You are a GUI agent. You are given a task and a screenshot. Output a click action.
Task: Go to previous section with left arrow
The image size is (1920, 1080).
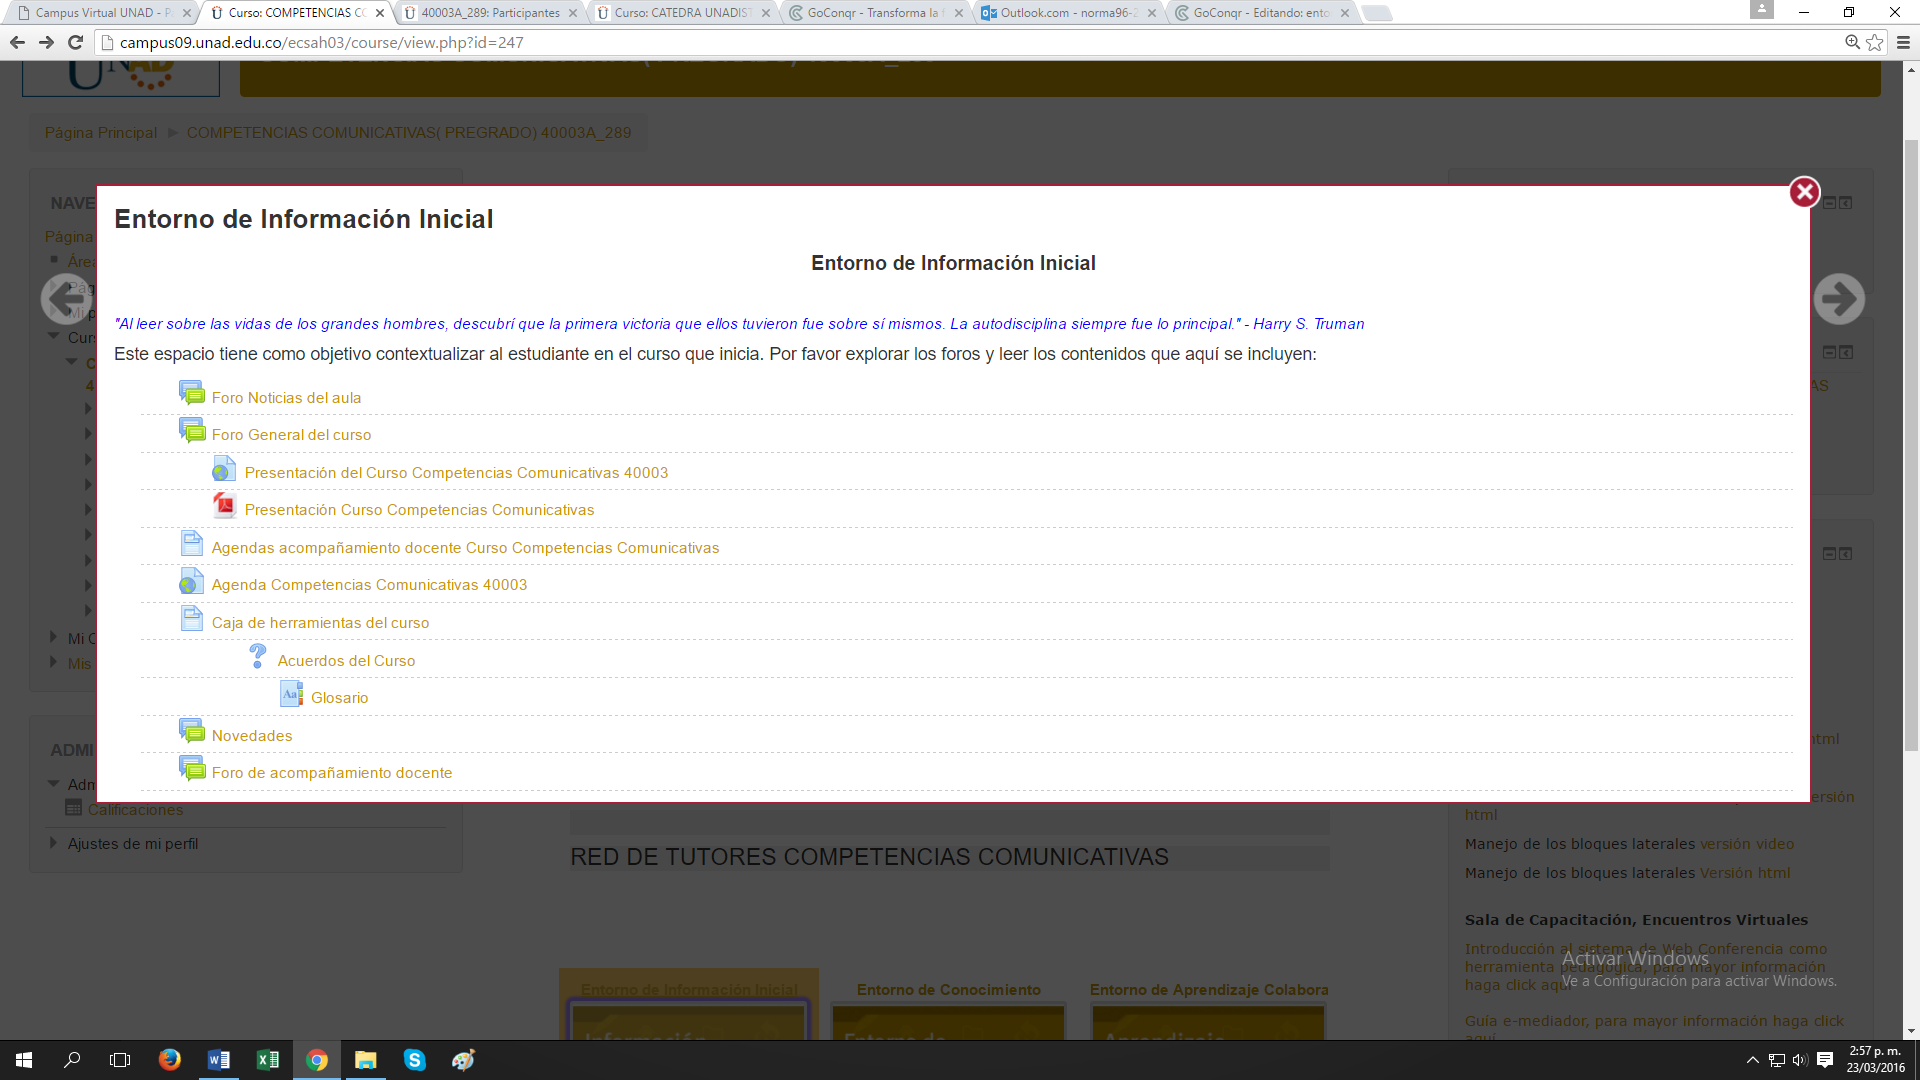[66, 298]
